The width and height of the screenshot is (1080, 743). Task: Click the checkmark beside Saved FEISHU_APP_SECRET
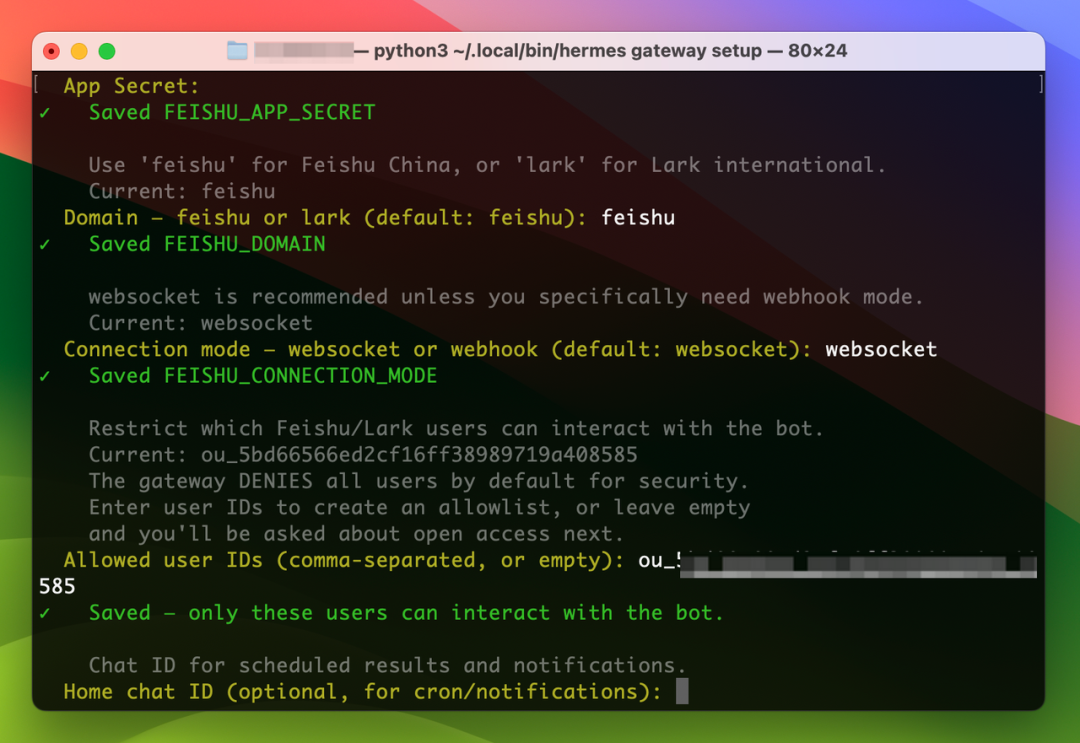click(x=45, y=112)
